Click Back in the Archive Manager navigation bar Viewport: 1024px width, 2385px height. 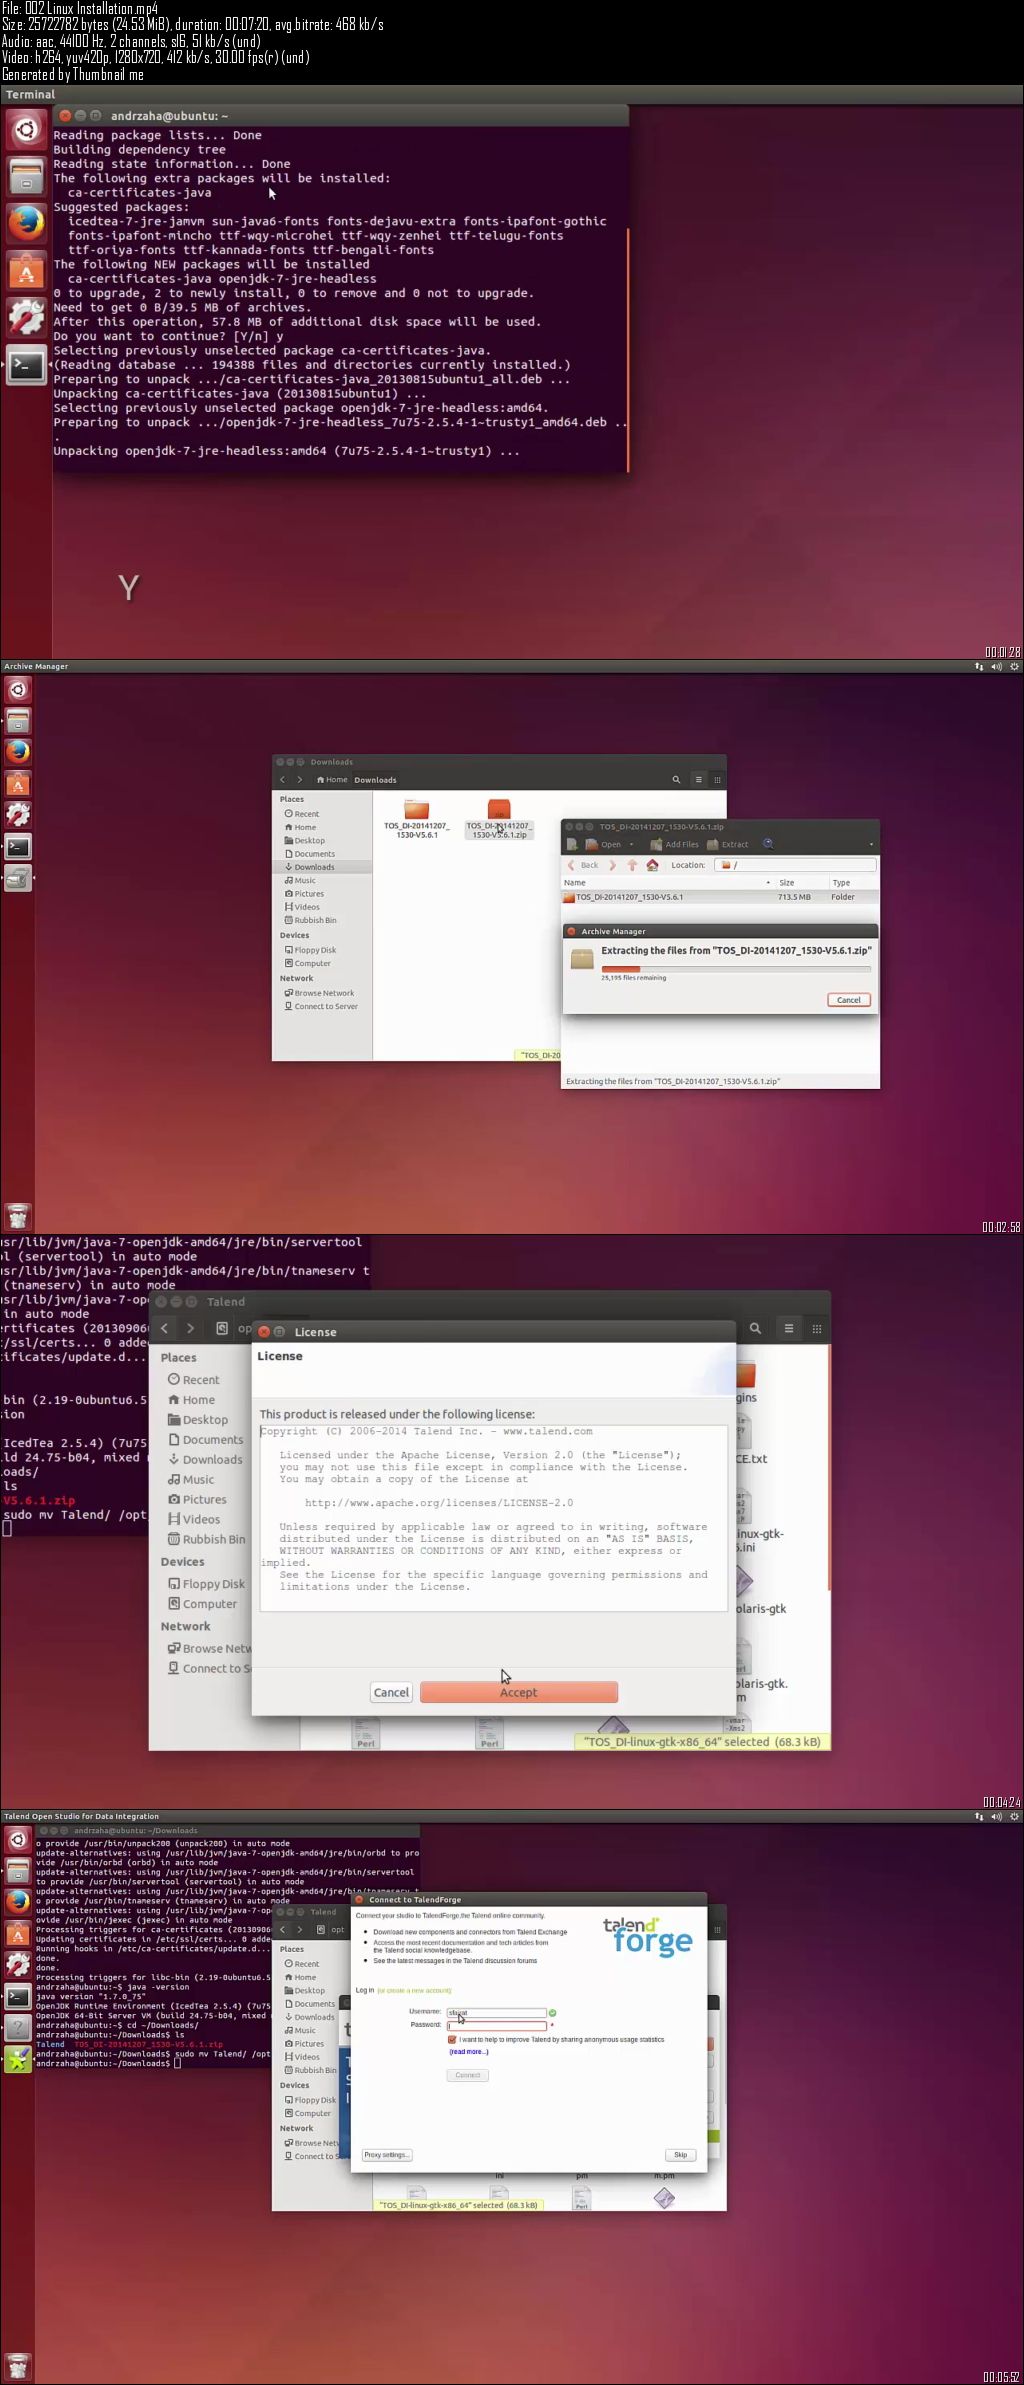(x=583, y=865)
